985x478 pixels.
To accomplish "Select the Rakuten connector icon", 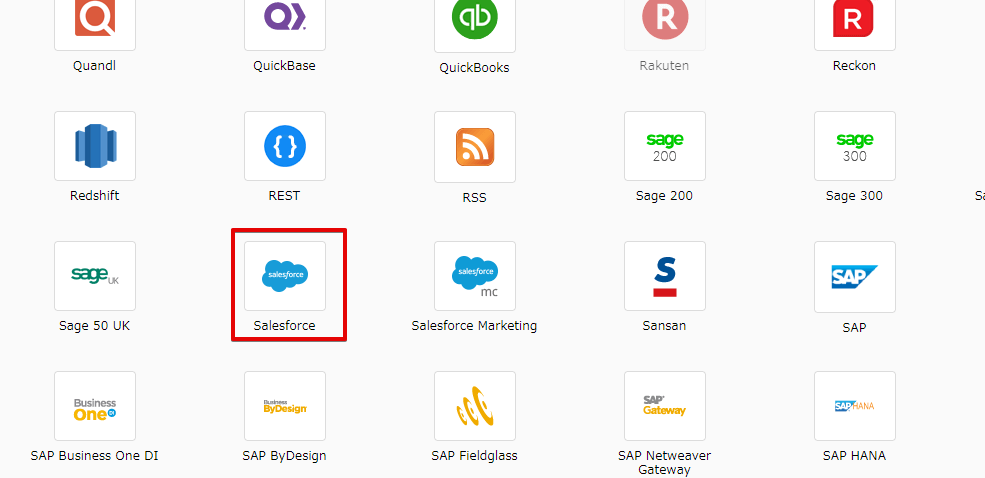I will [665, 20].
